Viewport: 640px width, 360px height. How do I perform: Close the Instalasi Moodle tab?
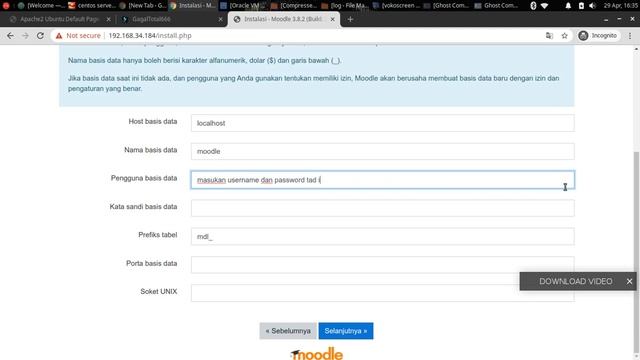tap(333, 19)
